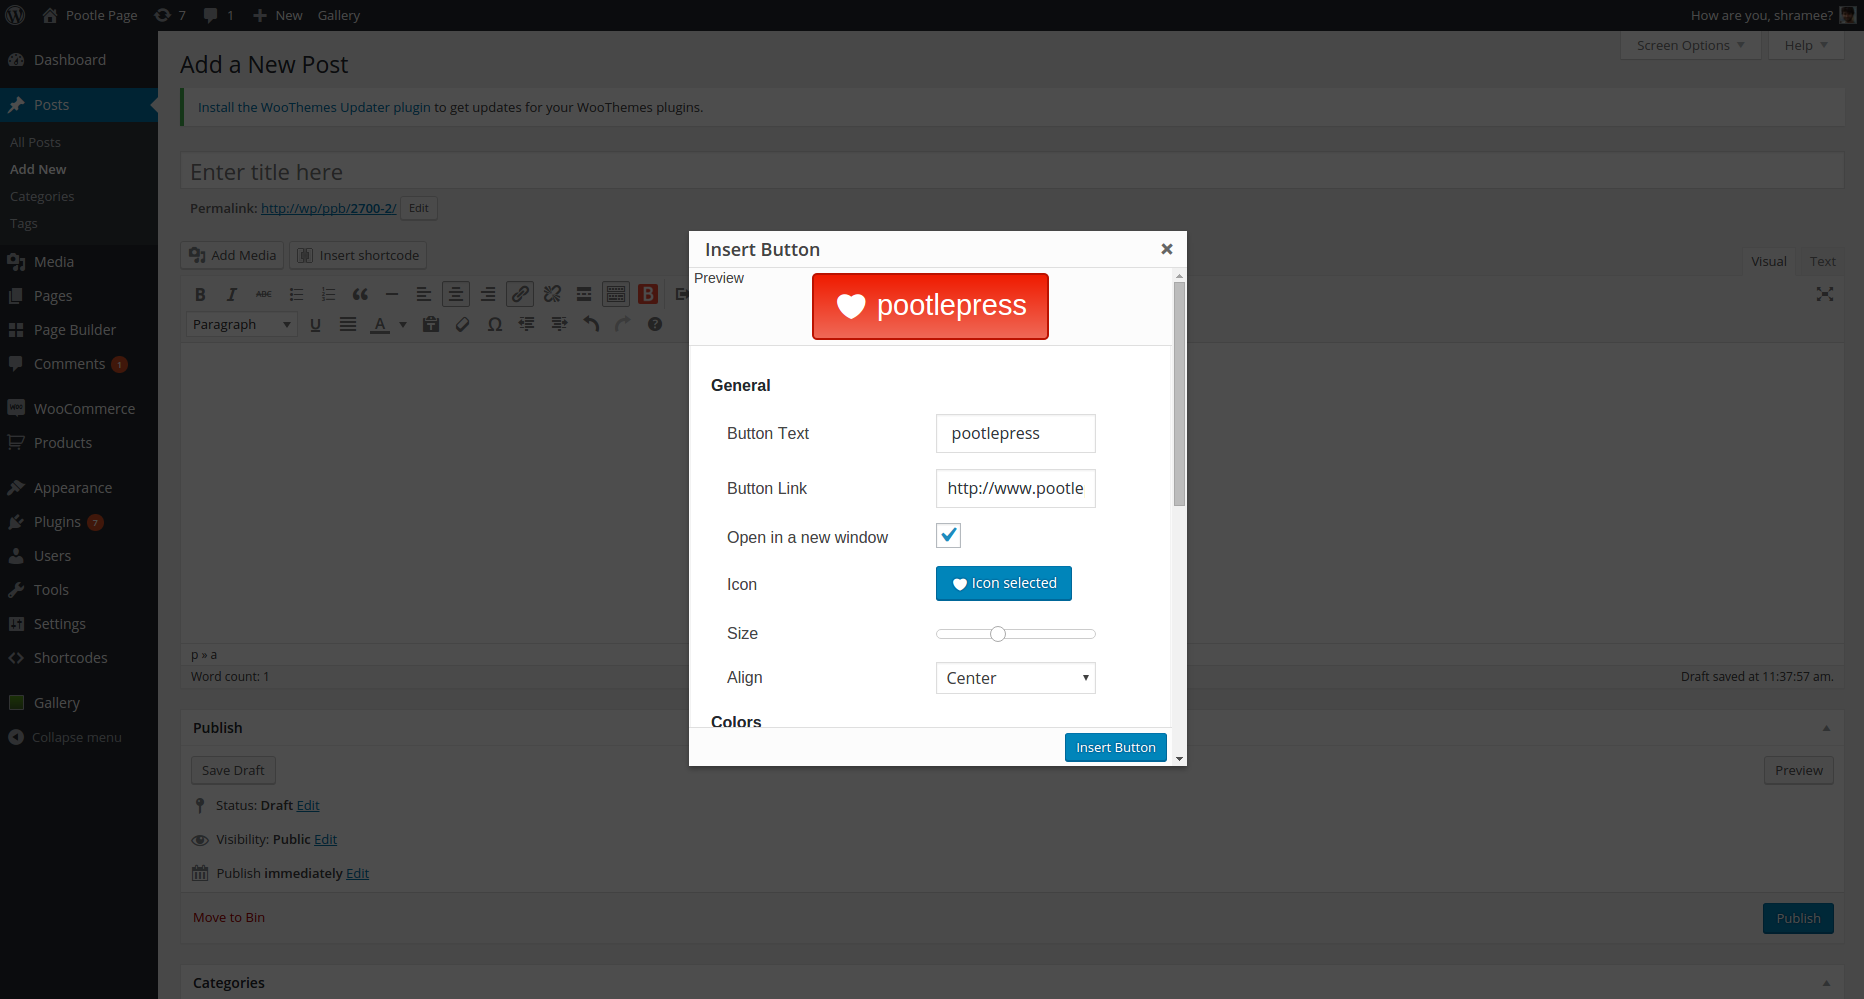
Task: Collapse the Publish box using its arrow
Action: point(1826,728)
